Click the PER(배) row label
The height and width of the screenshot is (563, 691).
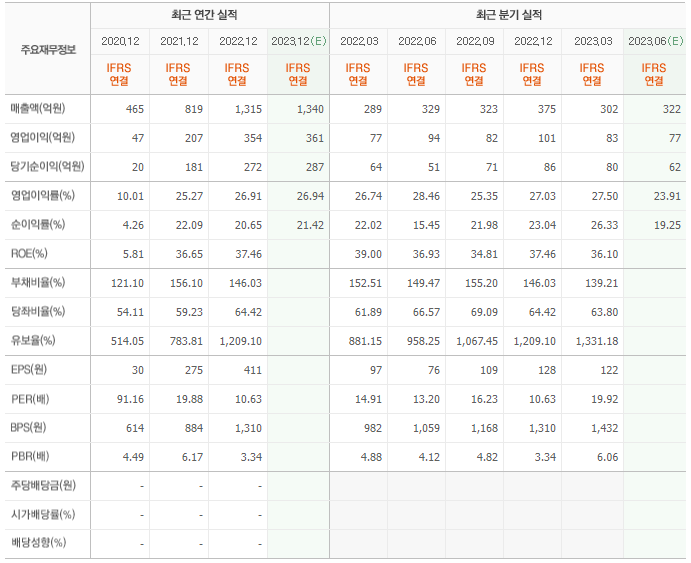[x=30, y=399]
